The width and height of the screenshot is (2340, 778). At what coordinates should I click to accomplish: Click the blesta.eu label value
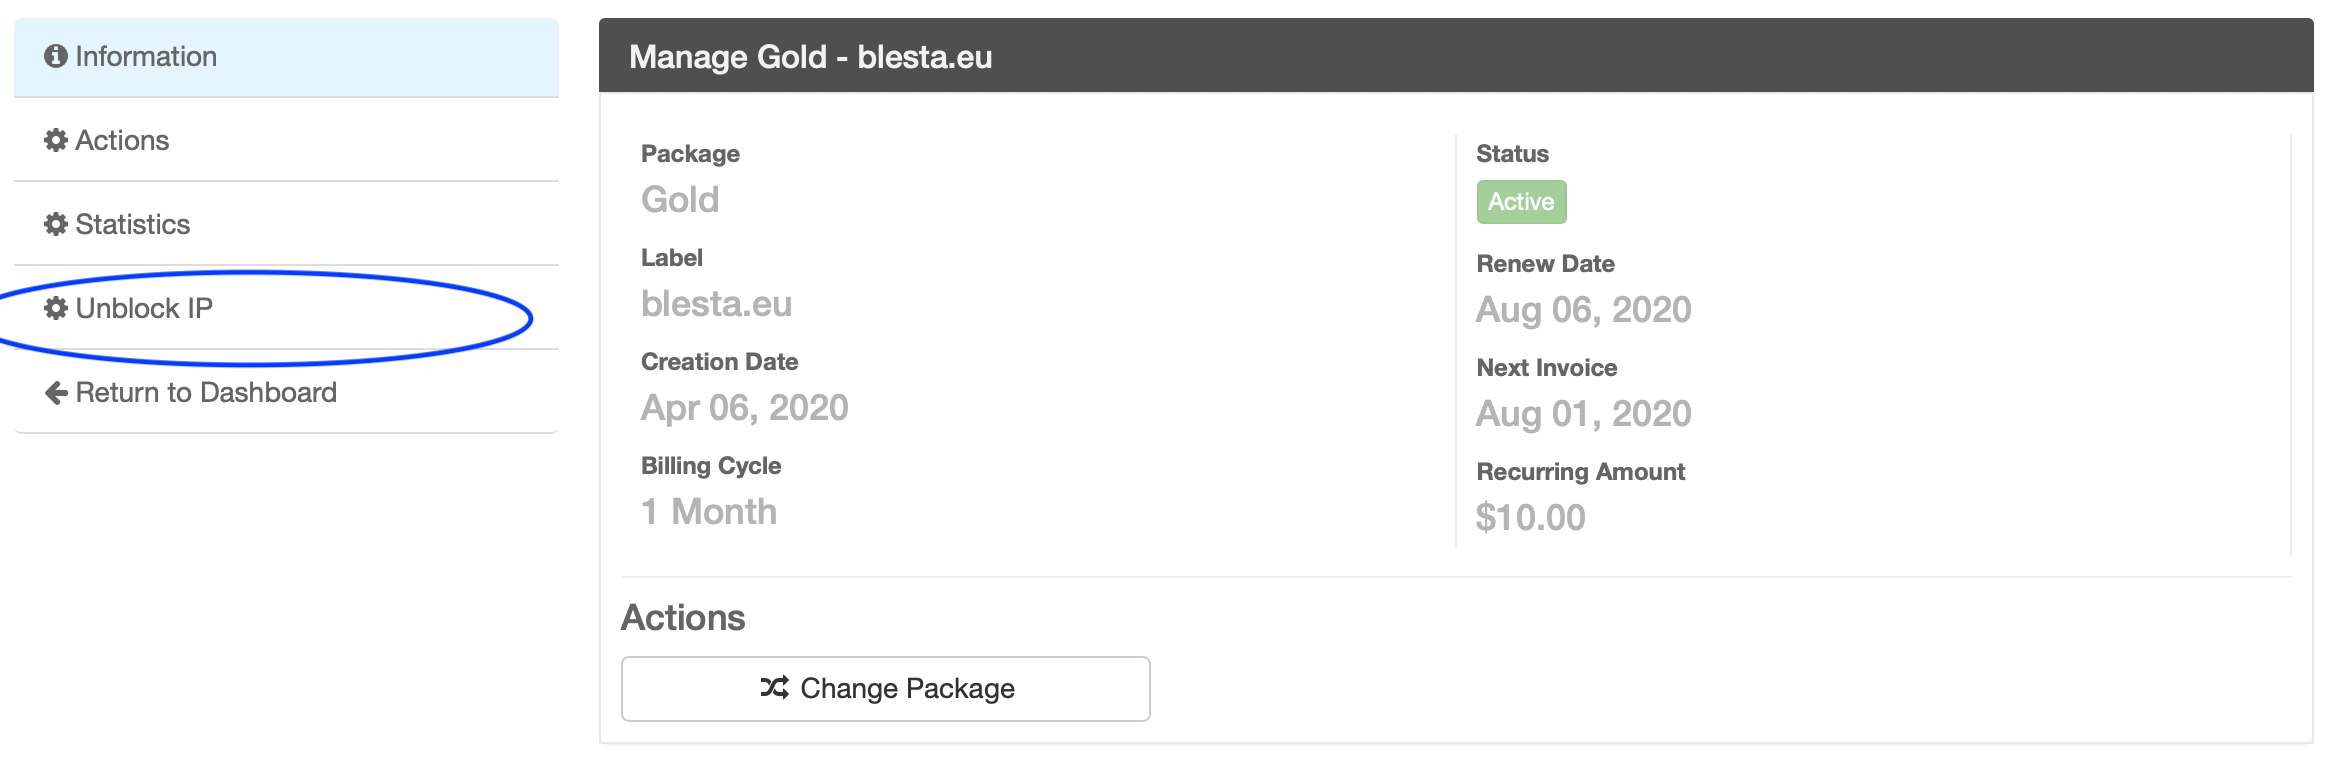716,304
